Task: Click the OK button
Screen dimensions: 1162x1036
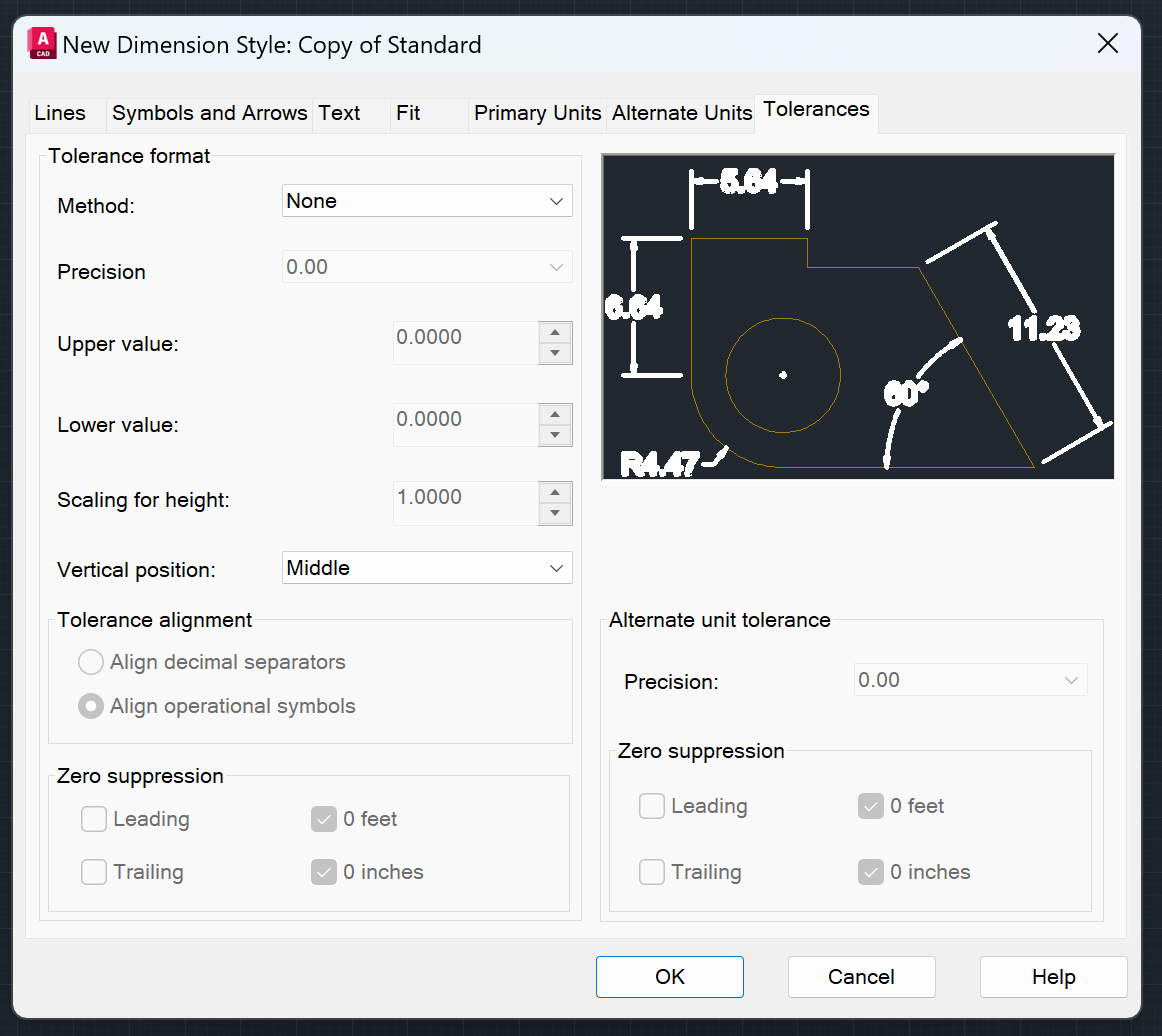Action: point(669,977)
